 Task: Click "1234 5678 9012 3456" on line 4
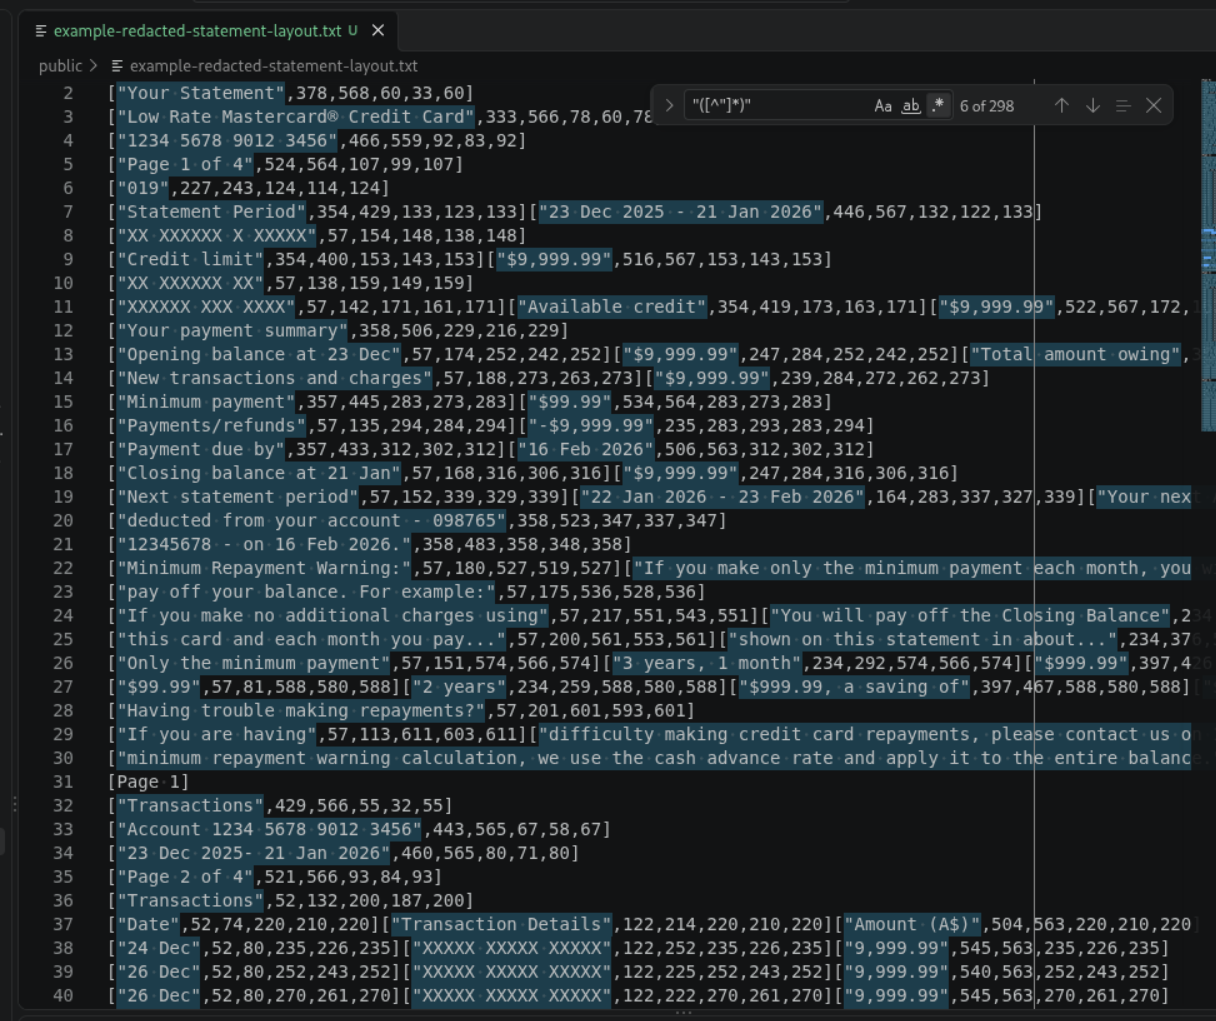pos(228,141)
